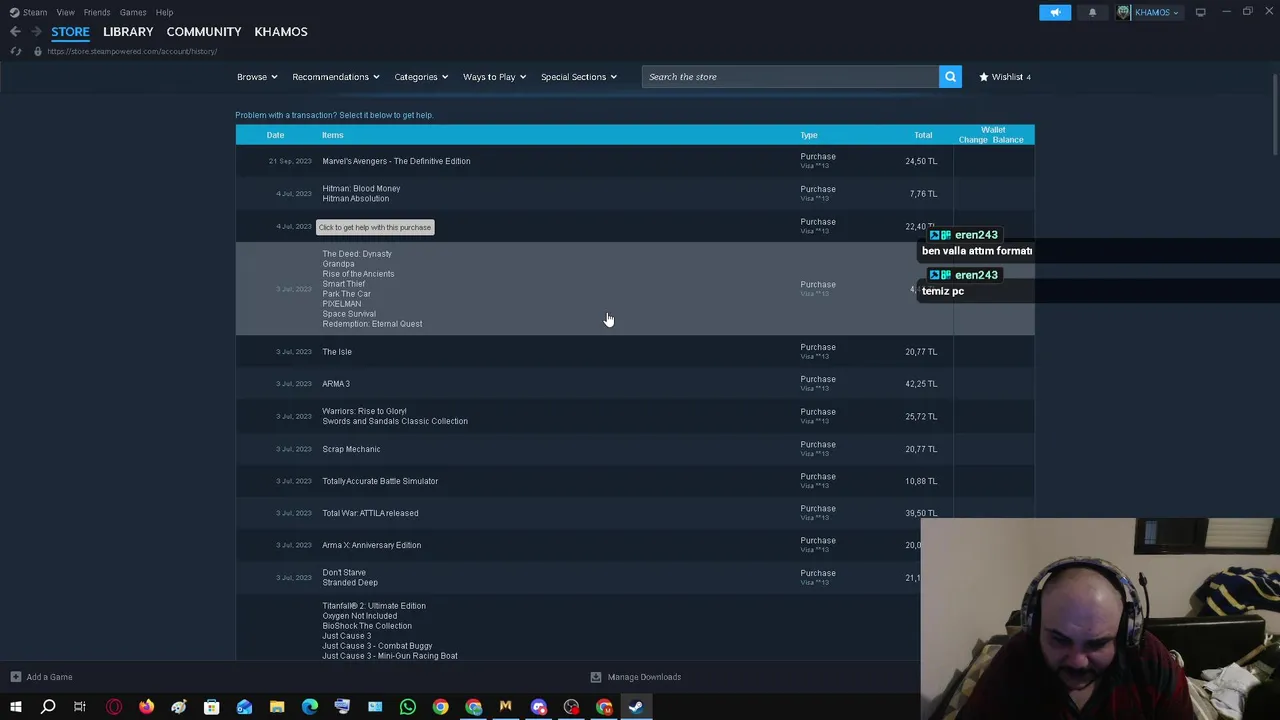1280x720 pixels.
Task: Launch Firefox from taskbar
Action: click(146, 708)
